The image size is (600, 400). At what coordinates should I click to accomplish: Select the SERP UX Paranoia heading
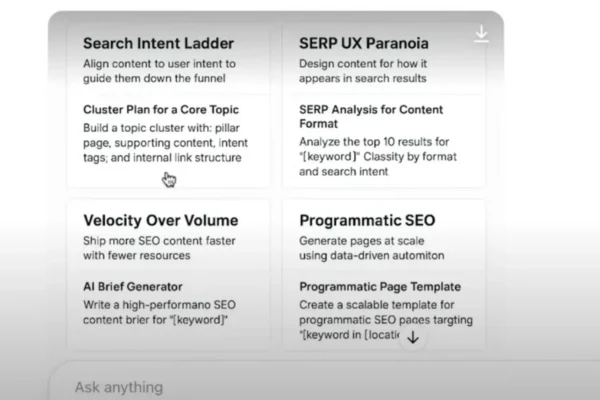point(364,43)
